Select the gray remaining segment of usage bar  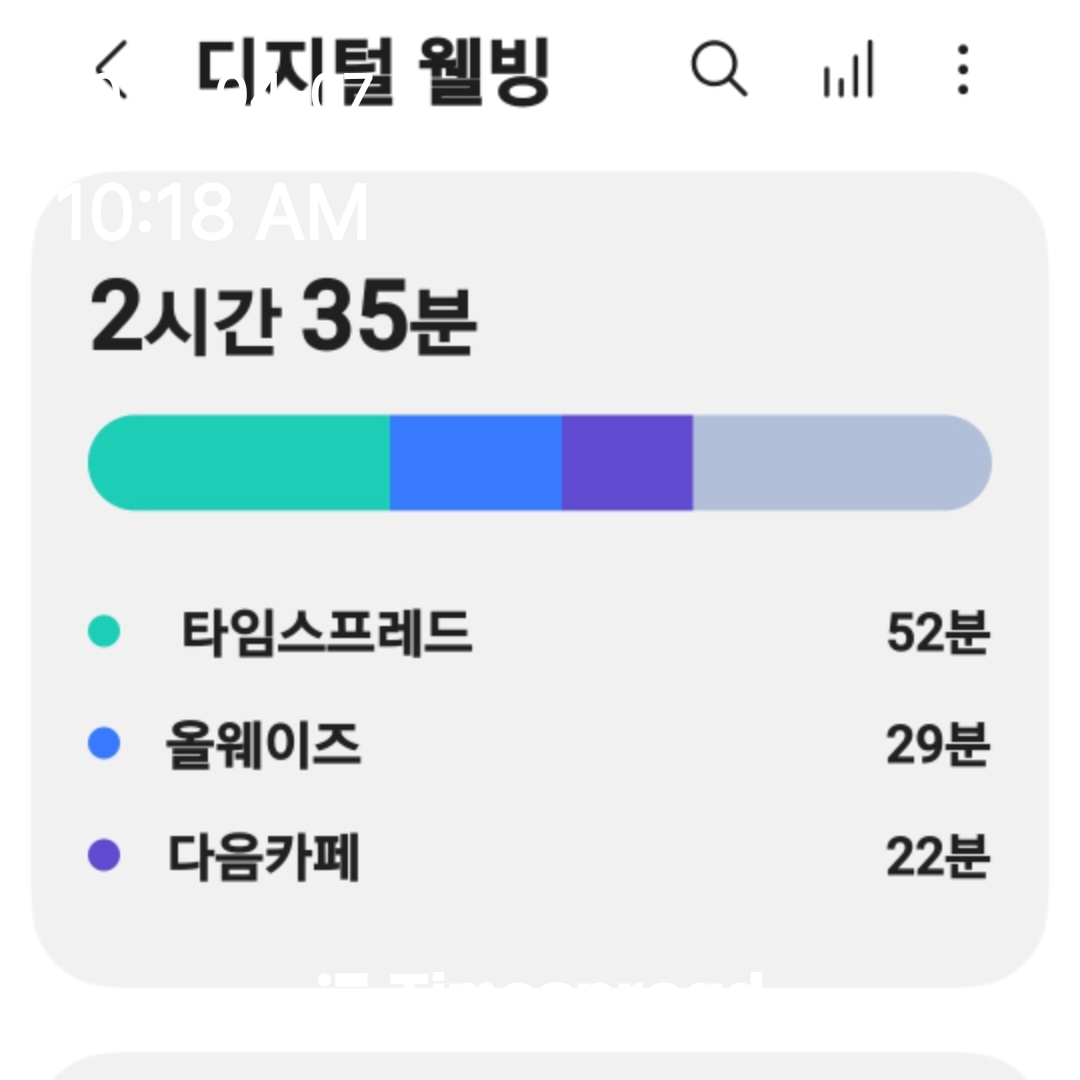840,463
